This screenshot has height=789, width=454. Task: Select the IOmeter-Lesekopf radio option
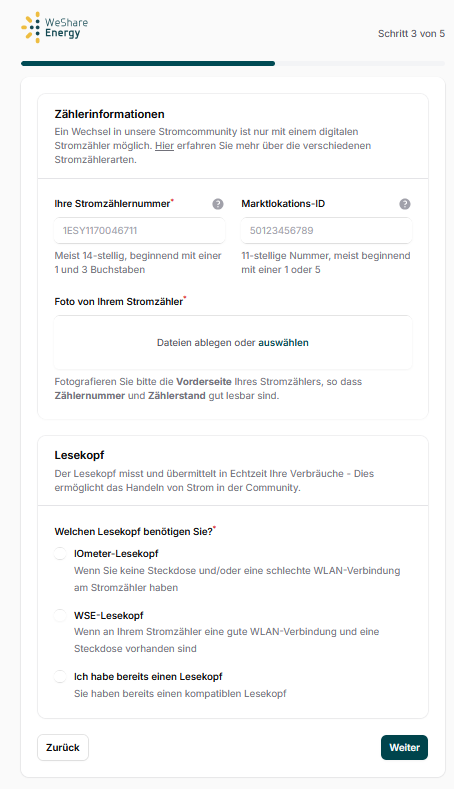[60, 554]
